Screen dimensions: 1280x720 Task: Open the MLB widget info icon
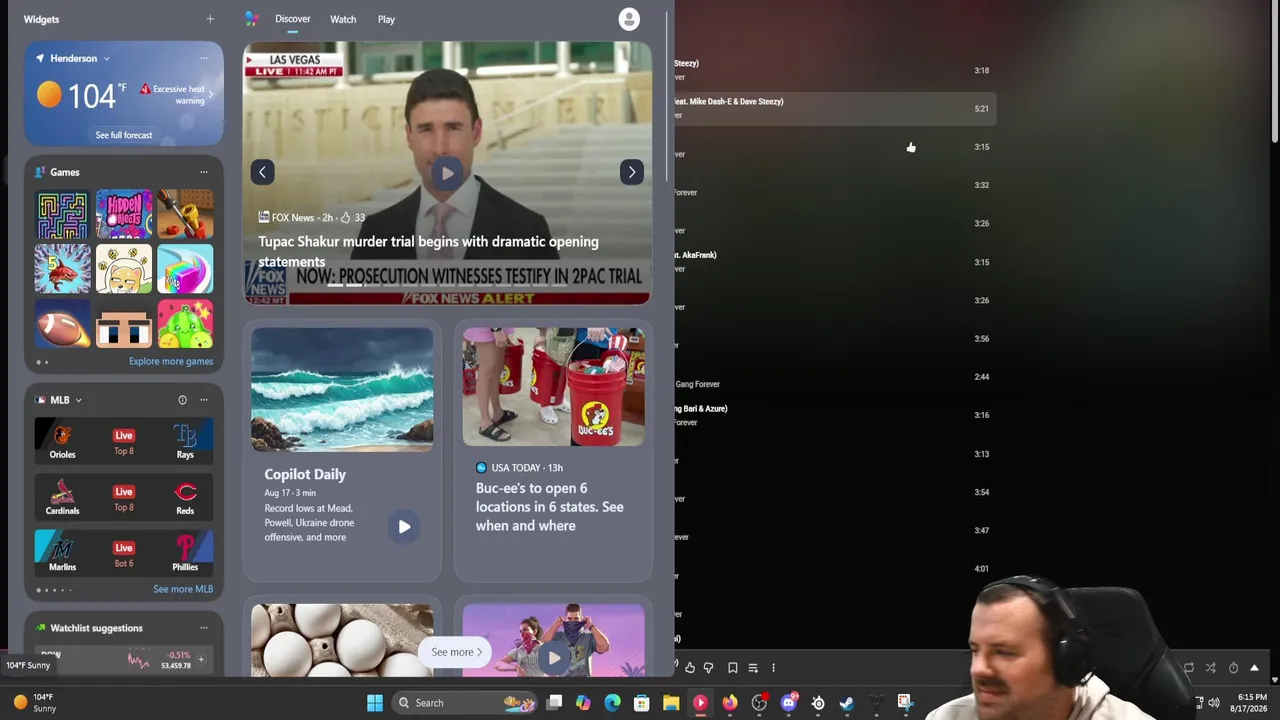pos(182,400)
